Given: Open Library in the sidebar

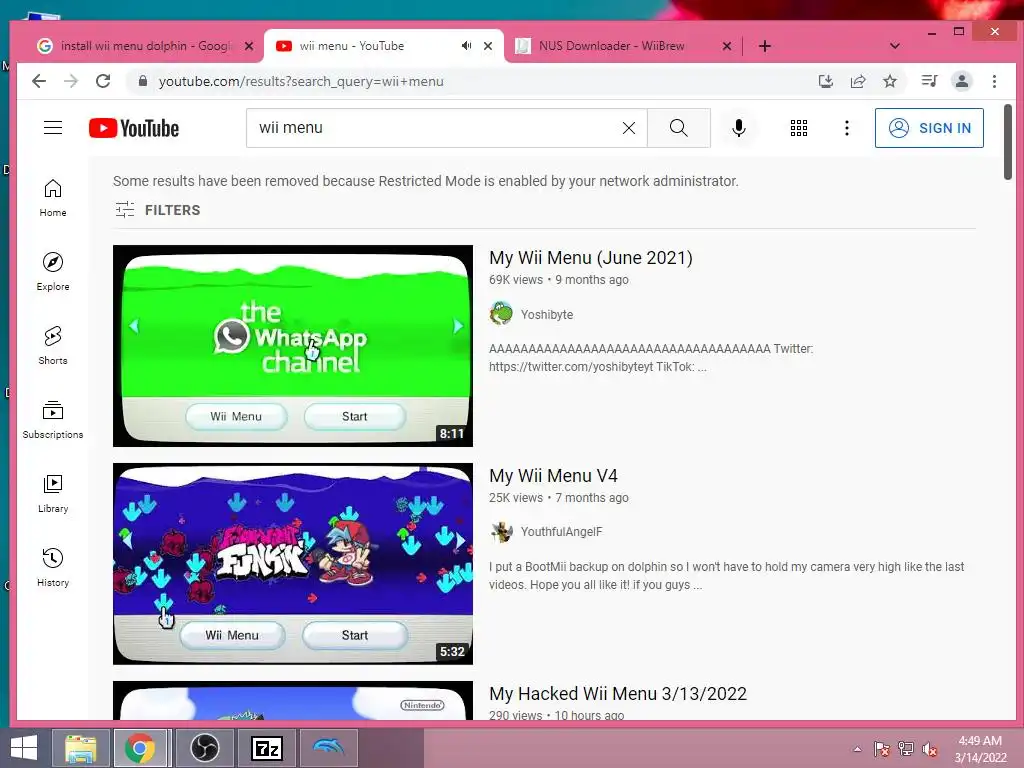Looking at the screenshot, I should [53, 493].
